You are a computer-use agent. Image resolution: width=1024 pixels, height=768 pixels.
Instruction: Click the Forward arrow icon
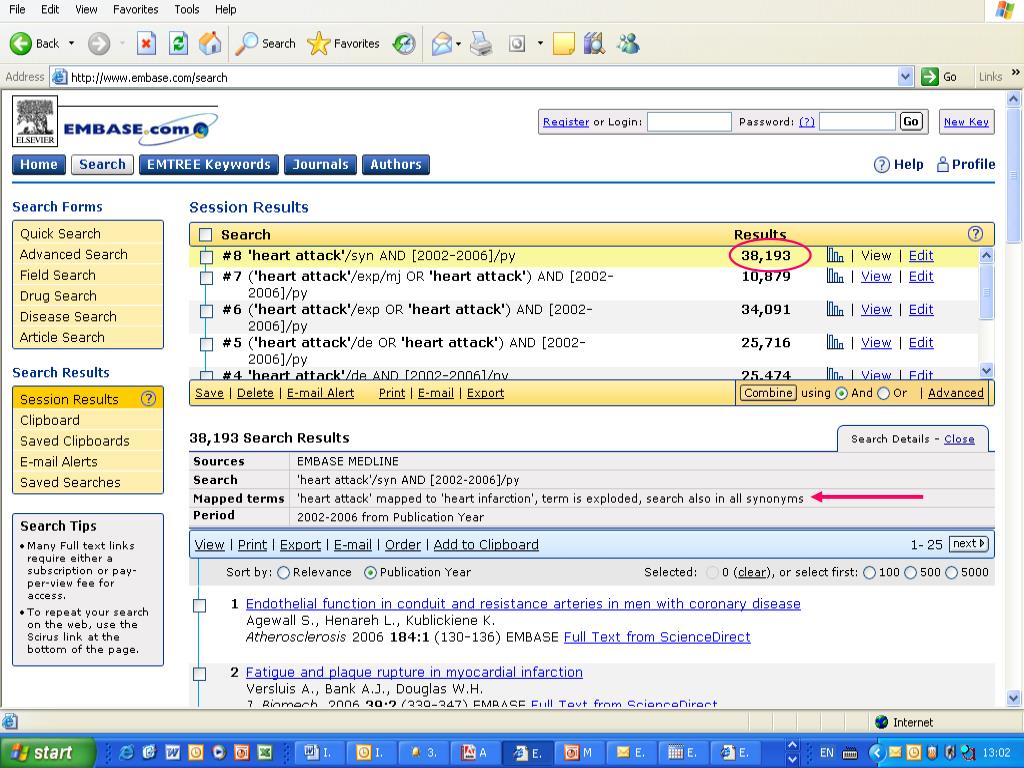pos(99,44)
